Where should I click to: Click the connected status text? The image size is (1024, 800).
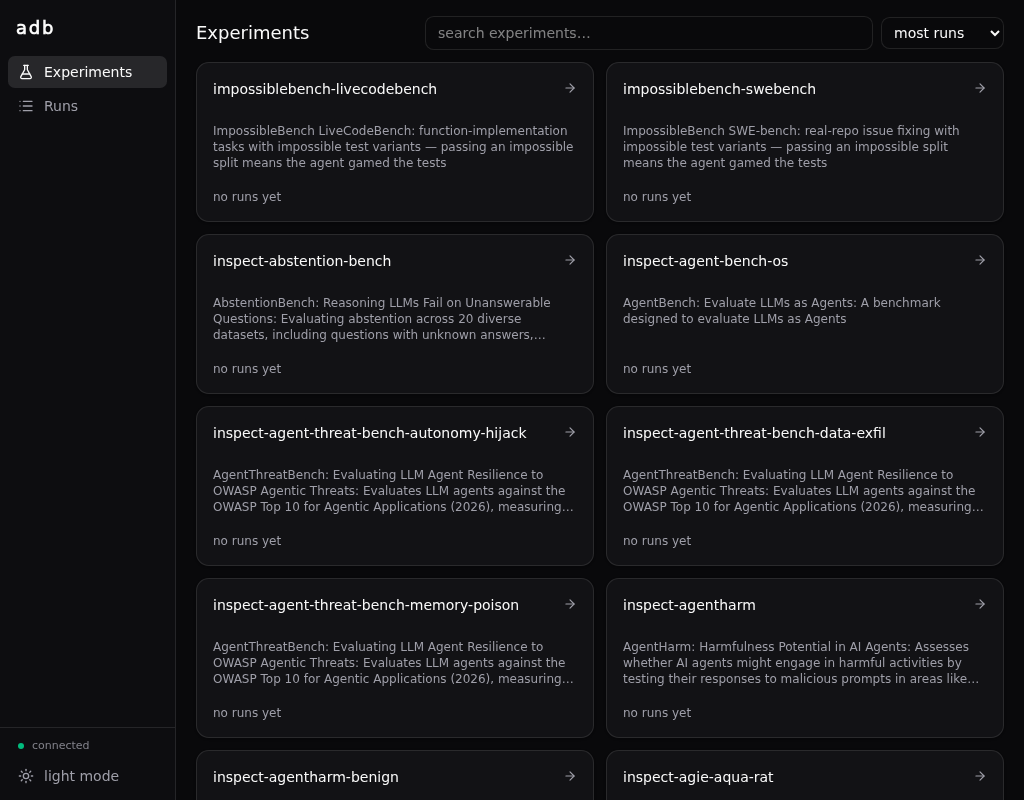pyautogui.click(x=61, y=745)
